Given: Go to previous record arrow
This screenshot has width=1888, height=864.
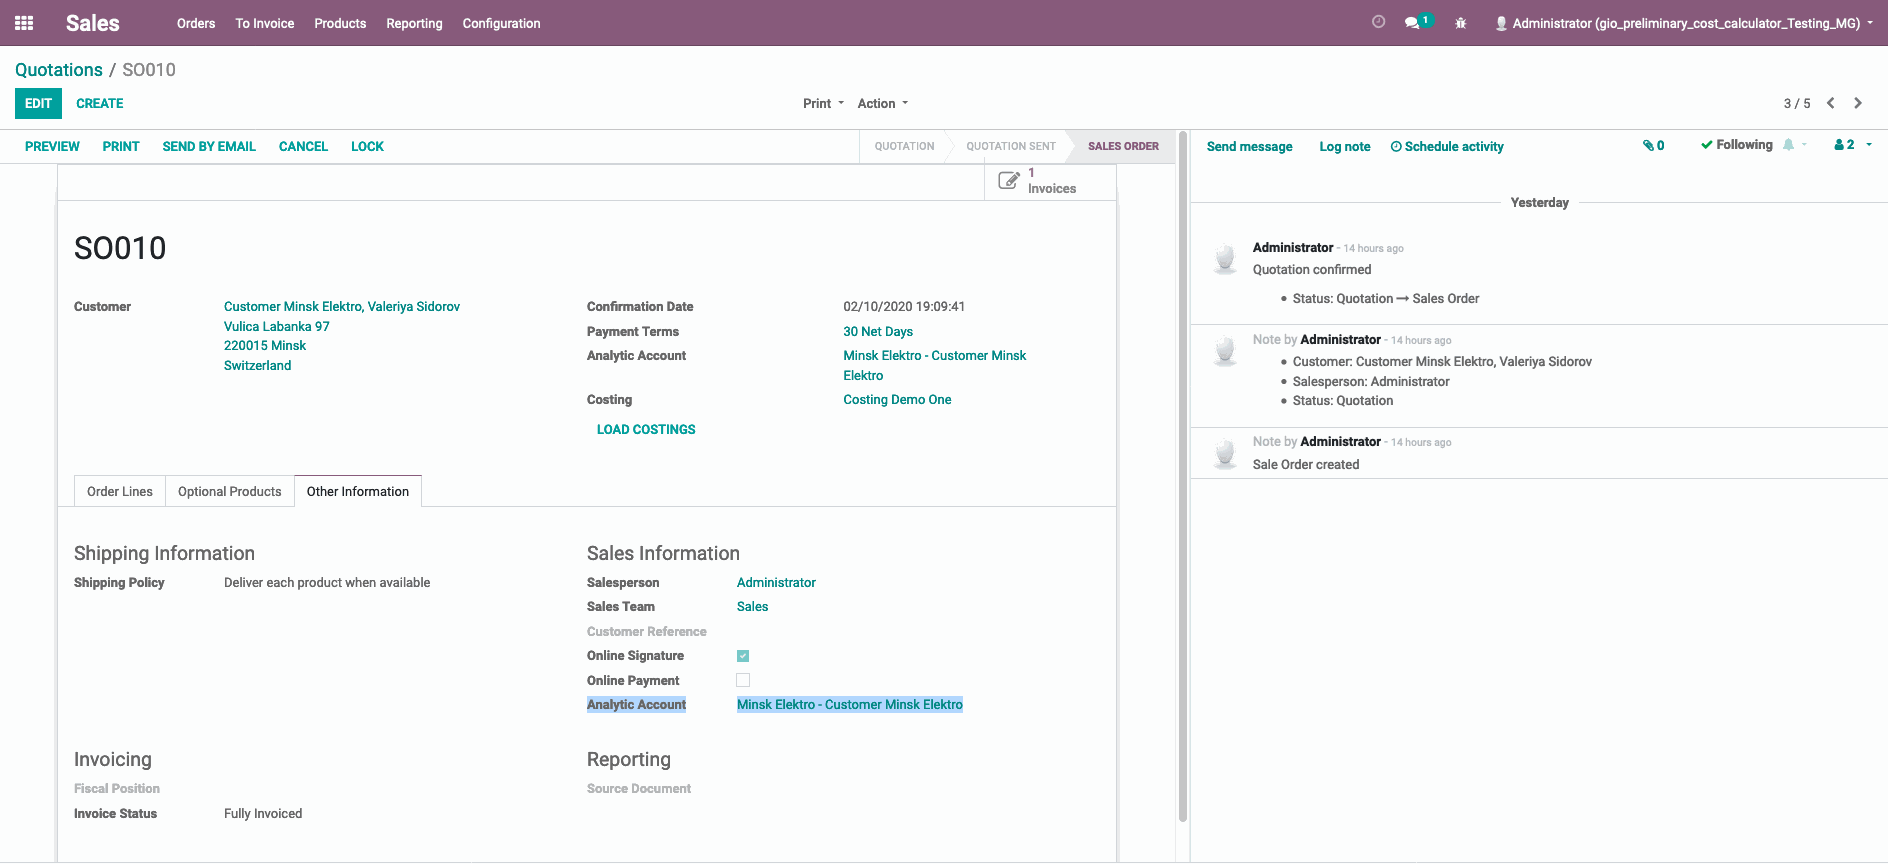Looking at the screenshot, I should click(1831, 103).
